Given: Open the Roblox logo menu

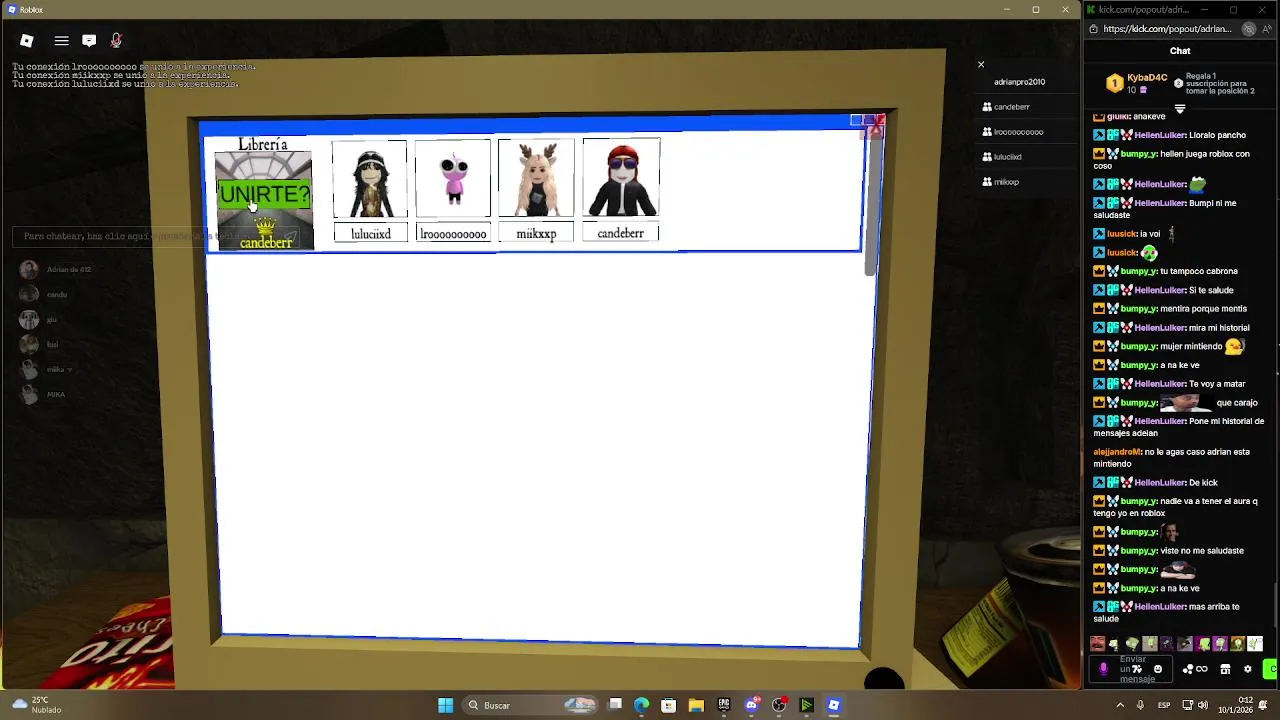Looking at the screenshot, I should coord(27,40).
